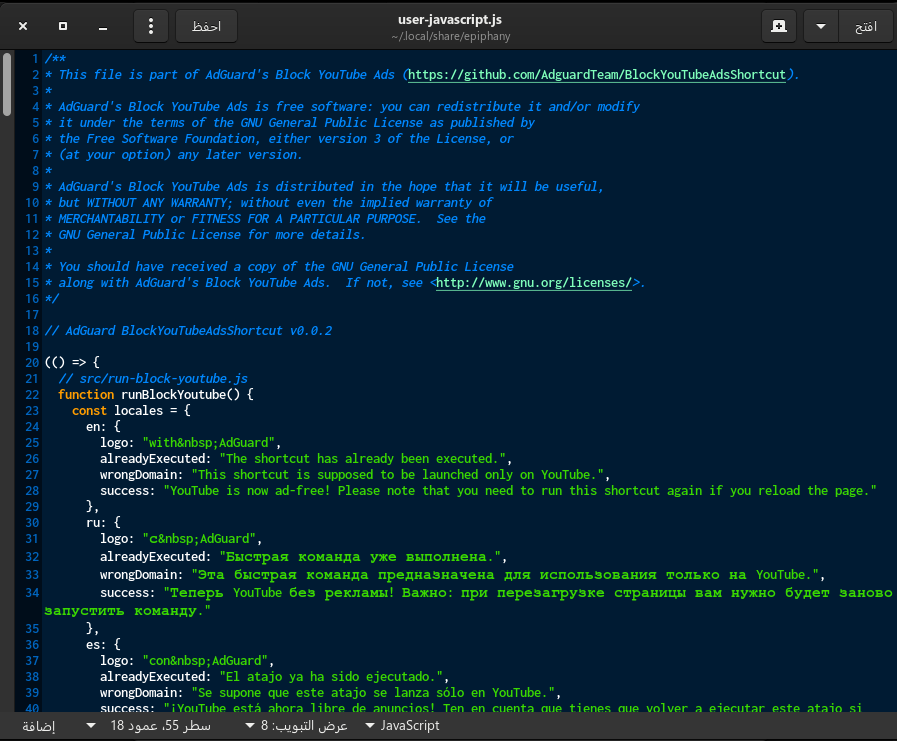Viewport: 897px width, 741px height.
Task: Click the user-javascript.js window title
Action: (447, 19)
